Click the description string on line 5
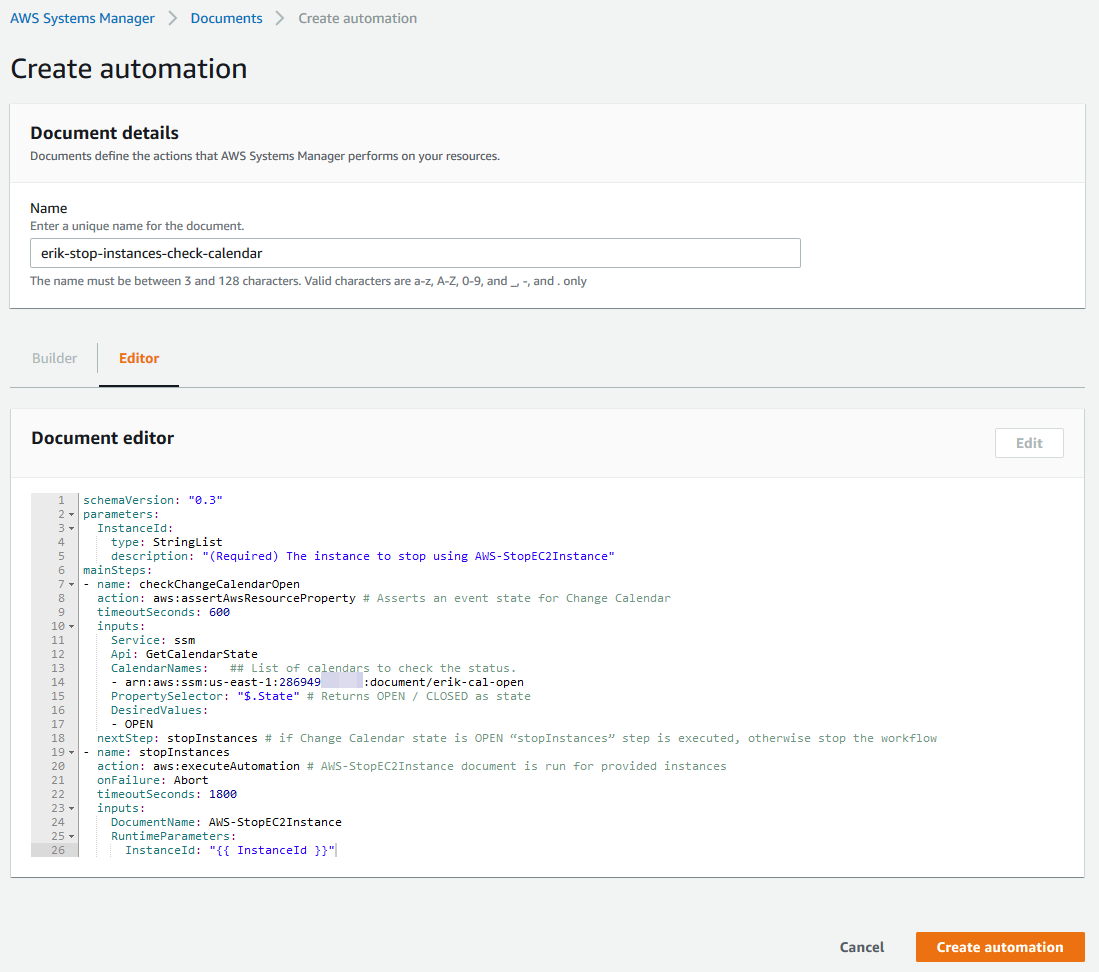The width and height of the screenshot is (1099, 972). 409,556
